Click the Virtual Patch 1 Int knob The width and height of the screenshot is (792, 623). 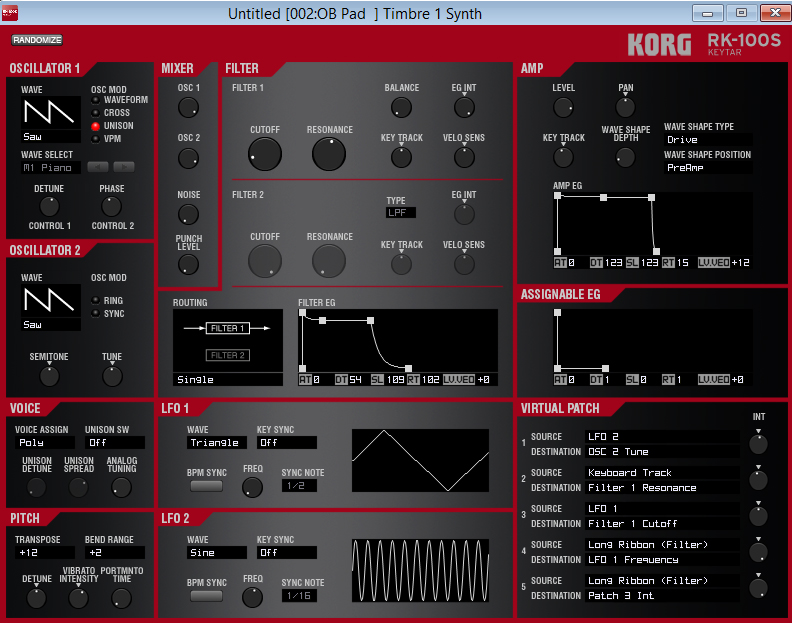(x=758, y=444)
